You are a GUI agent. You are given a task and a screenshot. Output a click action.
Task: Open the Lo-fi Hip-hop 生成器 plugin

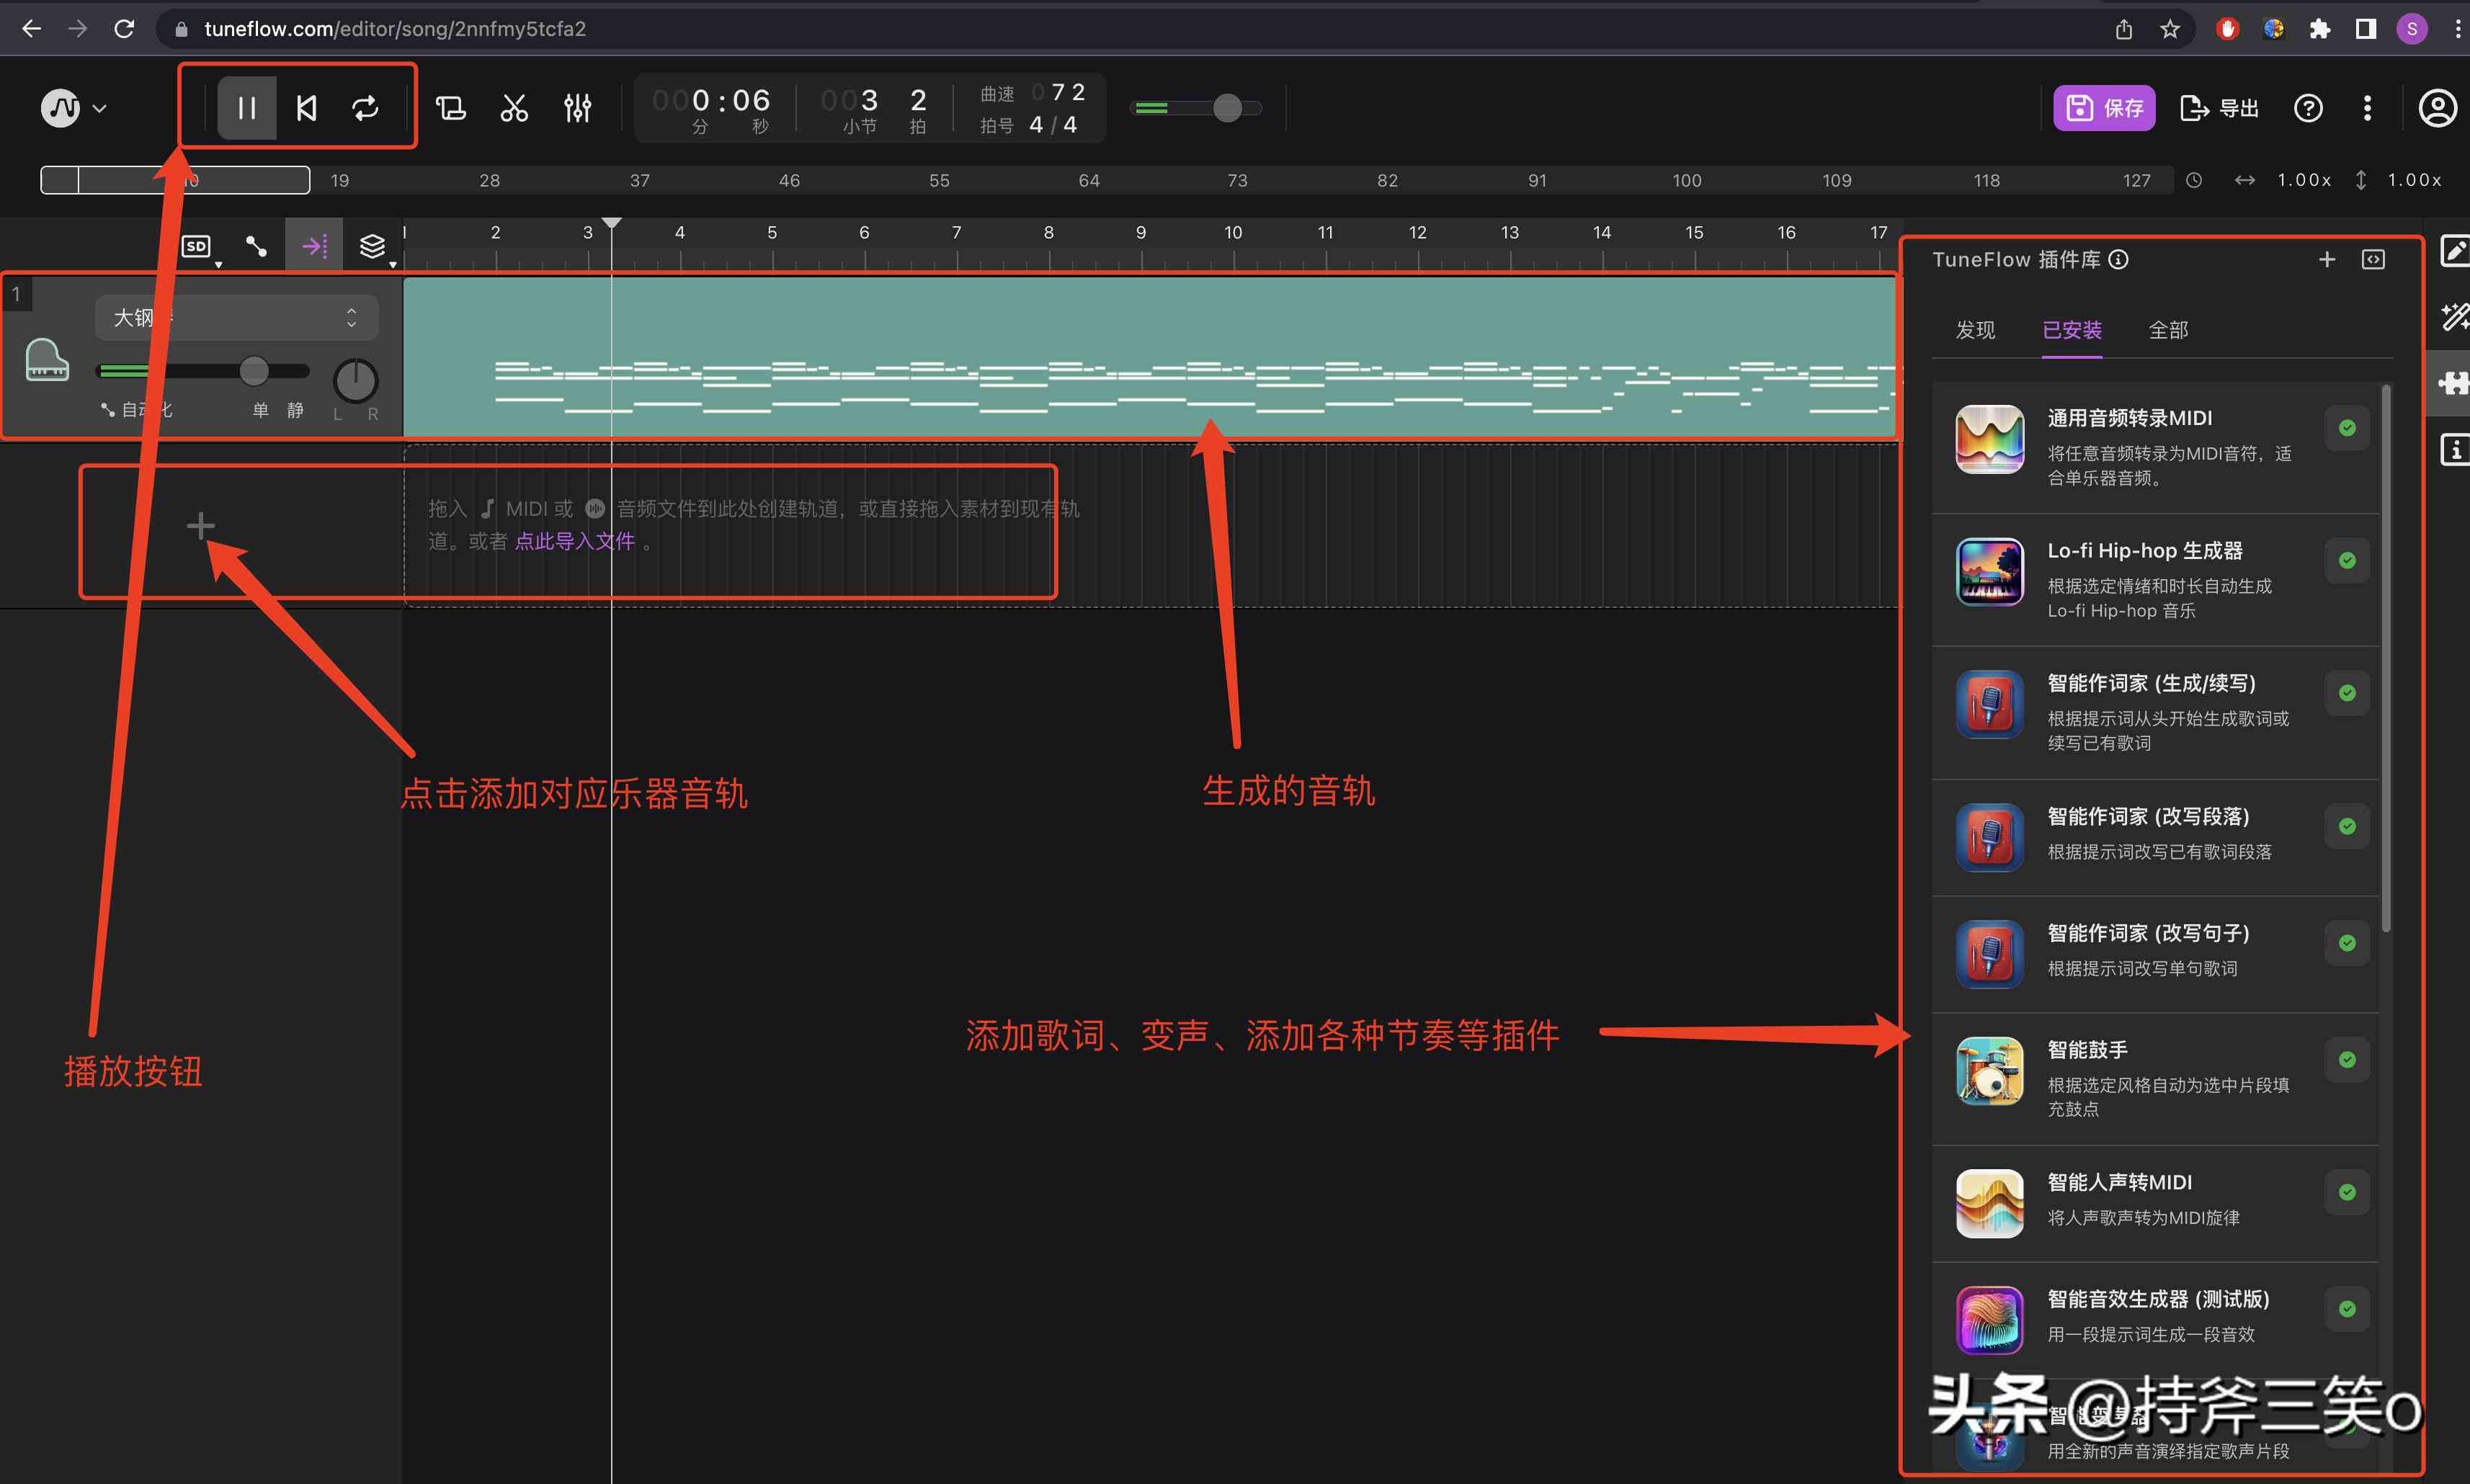(x=2155, y=579)
